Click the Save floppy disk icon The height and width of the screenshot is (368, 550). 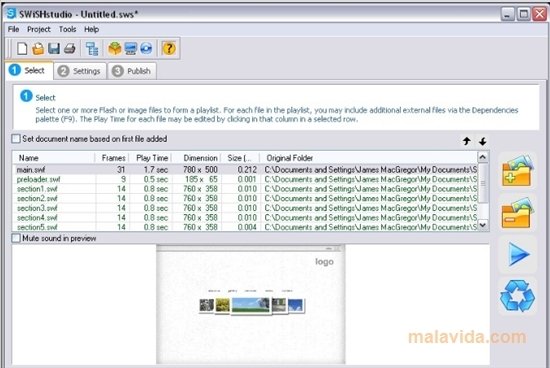tap(54, 48)
